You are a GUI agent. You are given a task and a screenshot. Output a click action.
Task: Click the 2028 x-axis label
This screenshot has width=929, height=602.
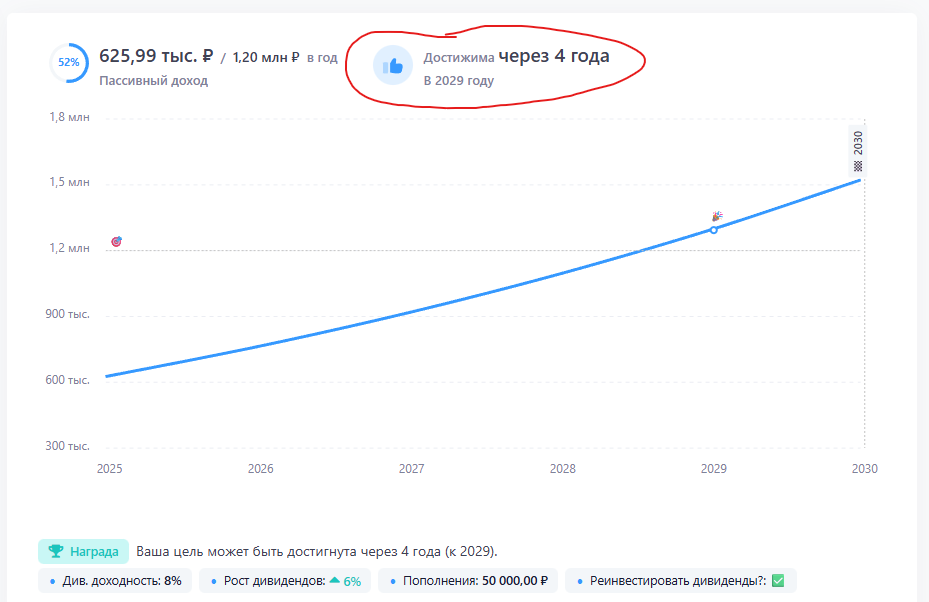562,469
